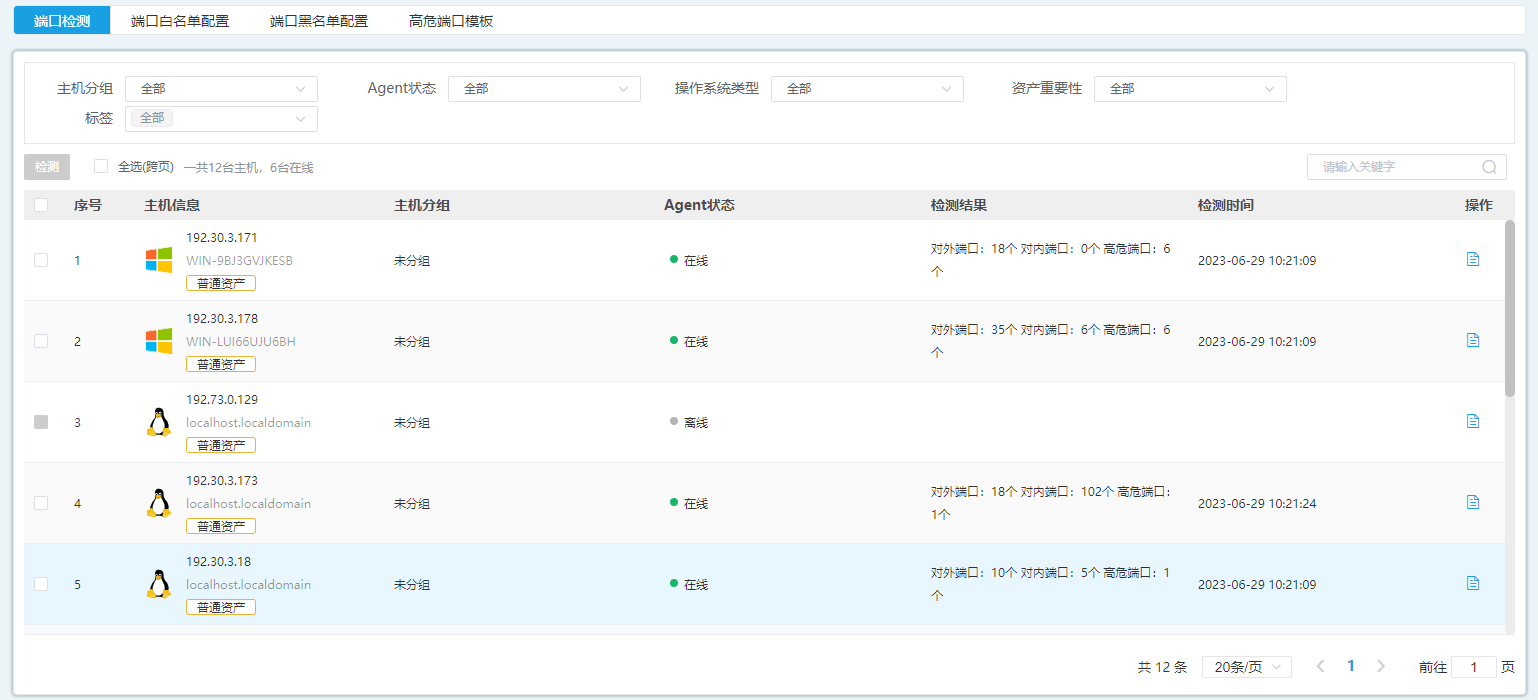Image resolution: width=1538 pixels, height=700 pixels.
Task: Open the 20条/页 page size selector
Action: (1246, 667)
